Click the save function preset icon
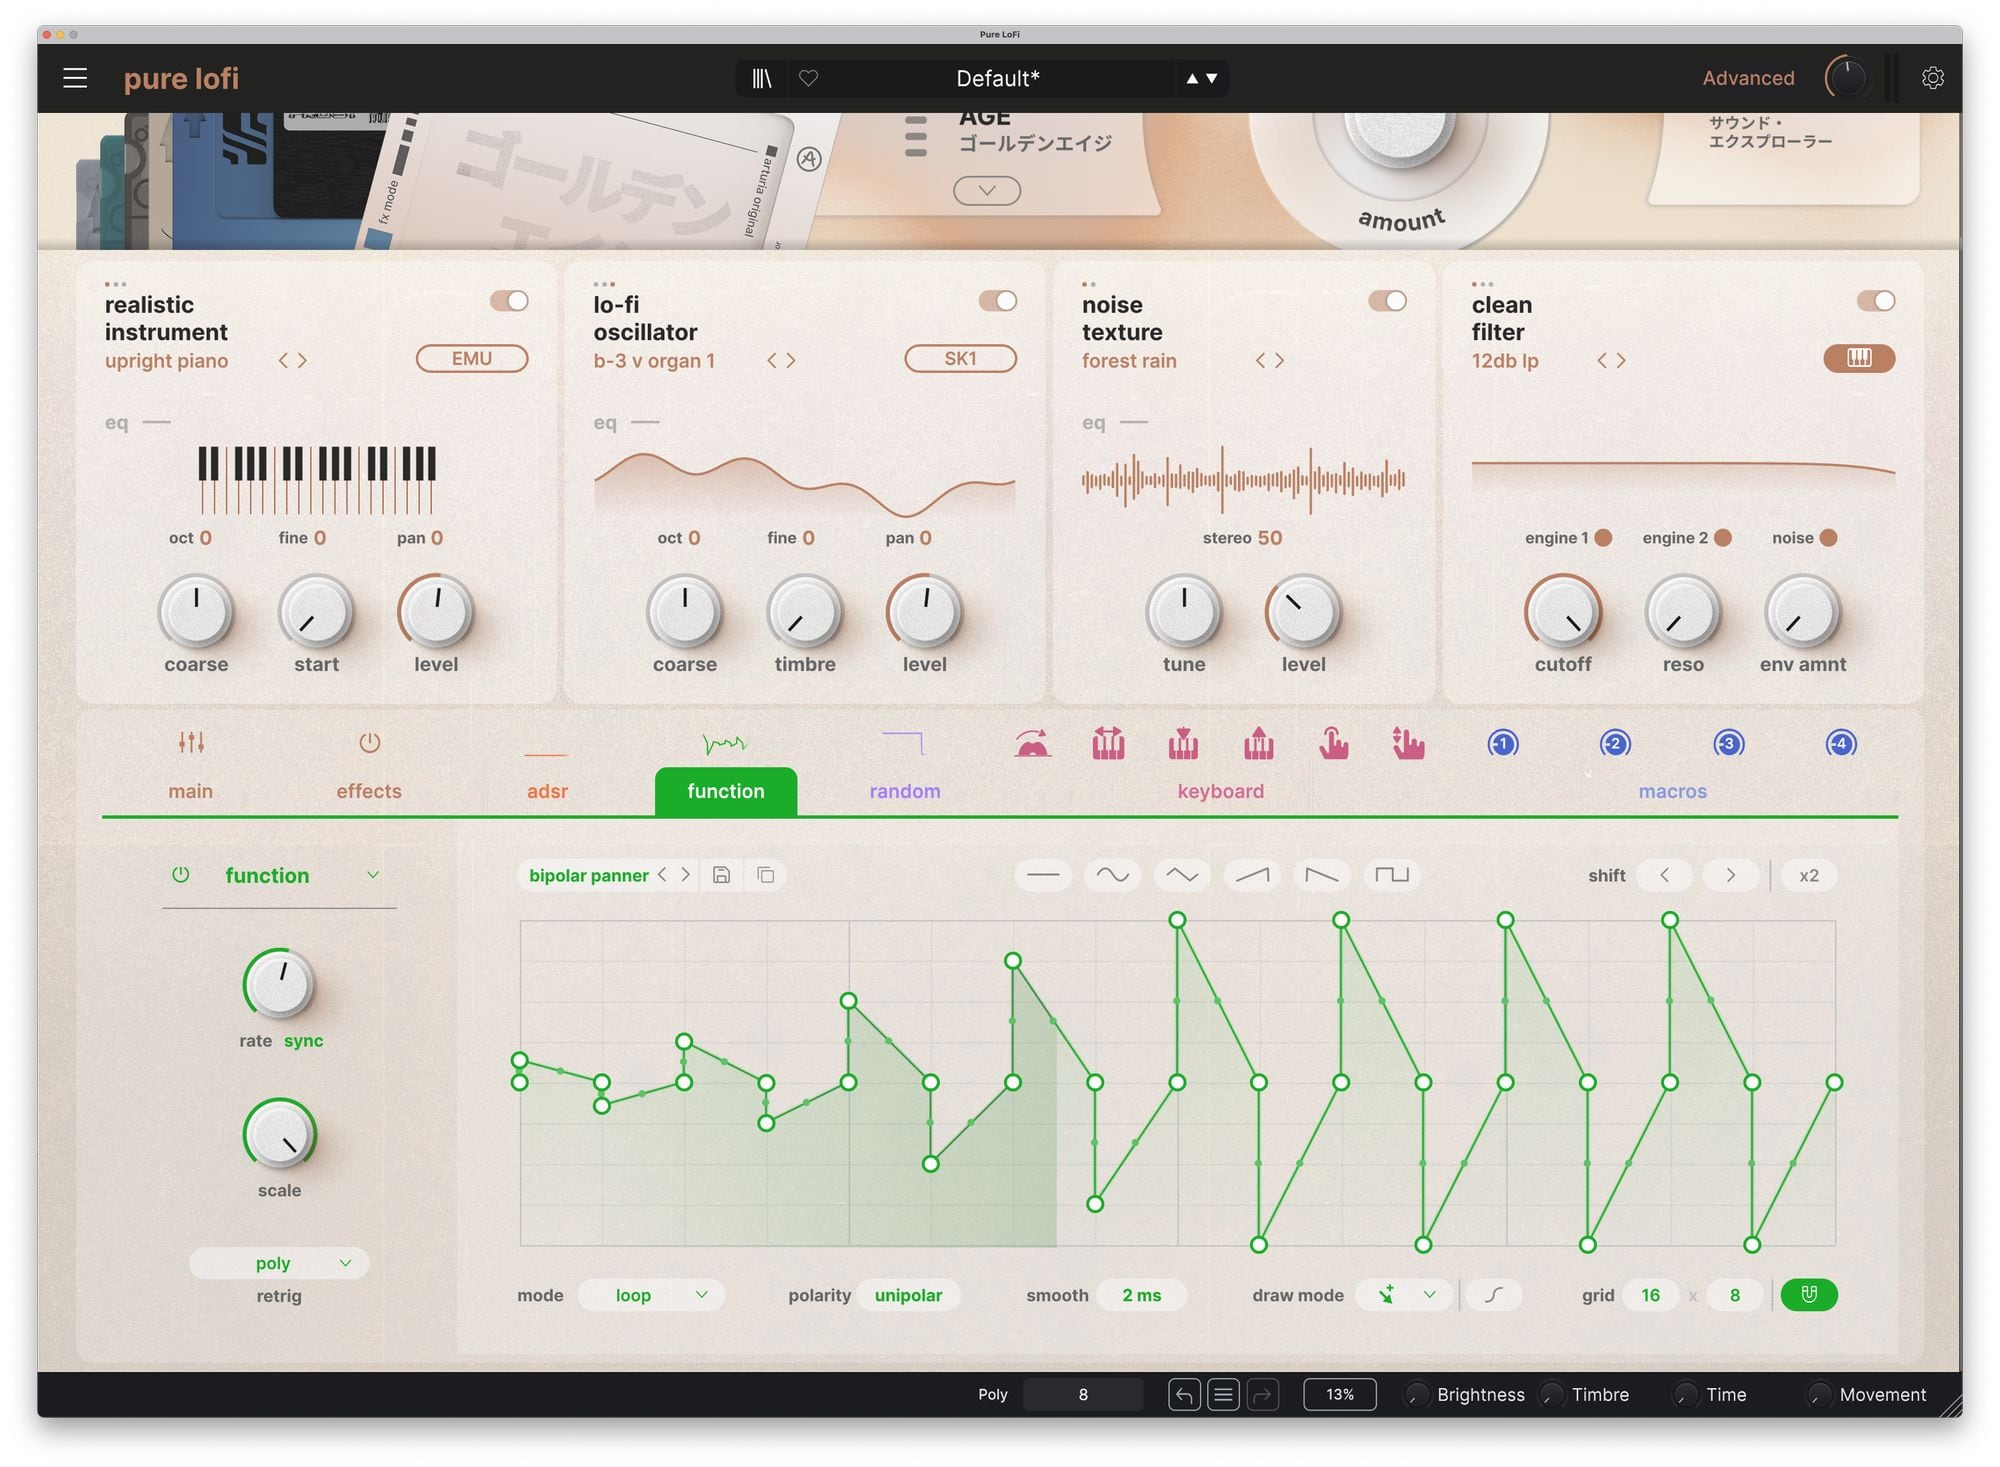 click(x=721, y=875)
